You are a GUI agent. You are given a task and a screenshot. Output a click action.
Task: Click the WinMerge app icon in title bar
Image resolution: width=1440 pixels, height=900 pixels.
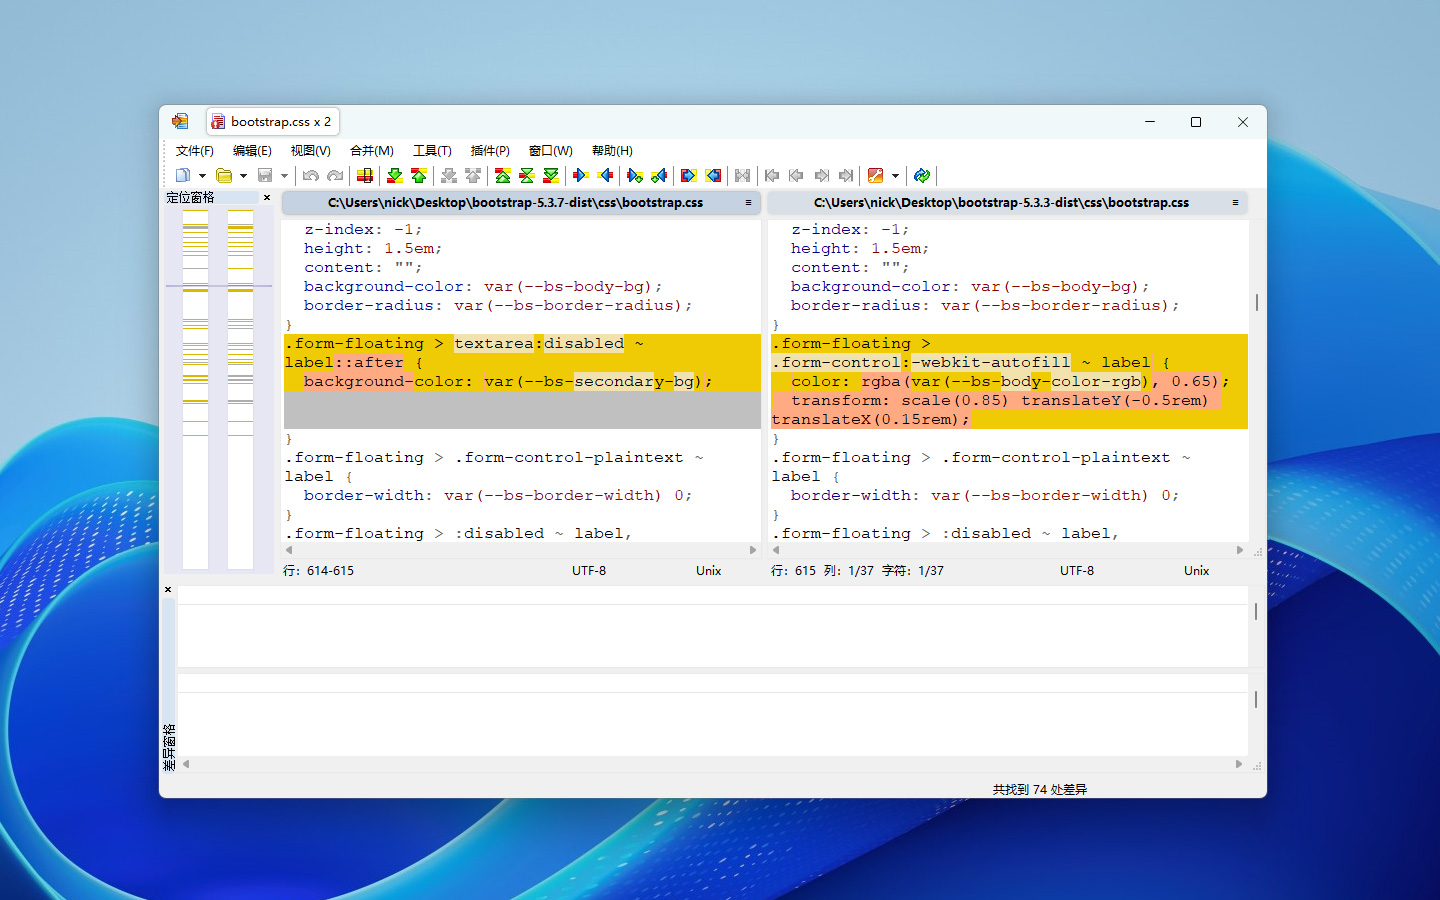180,121
